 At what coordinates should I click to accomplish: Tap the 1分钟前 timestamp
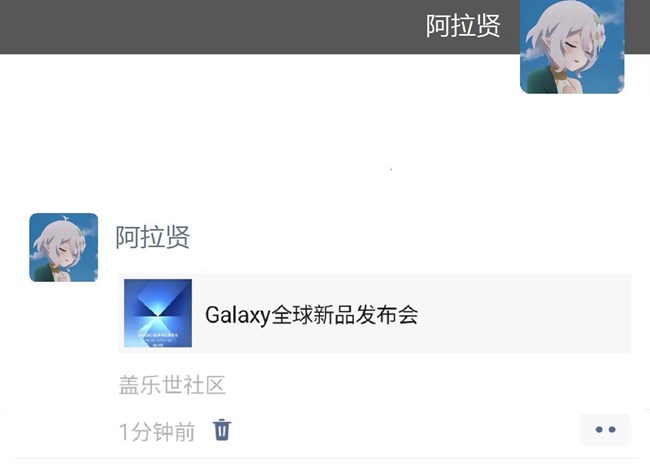click(x=157, y=431)
